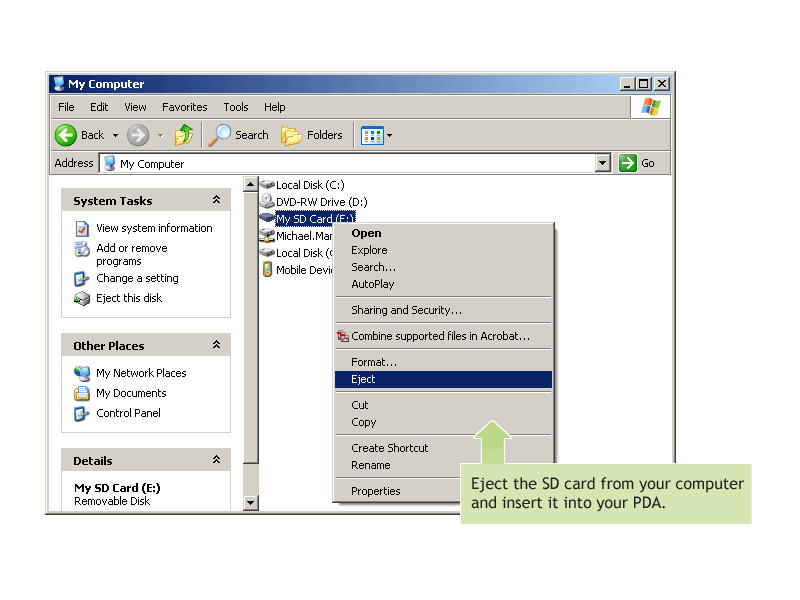Viewport: 800px width, 600px height.
Task: Click the Control Panel icon
Action: (x=82, y=413)
